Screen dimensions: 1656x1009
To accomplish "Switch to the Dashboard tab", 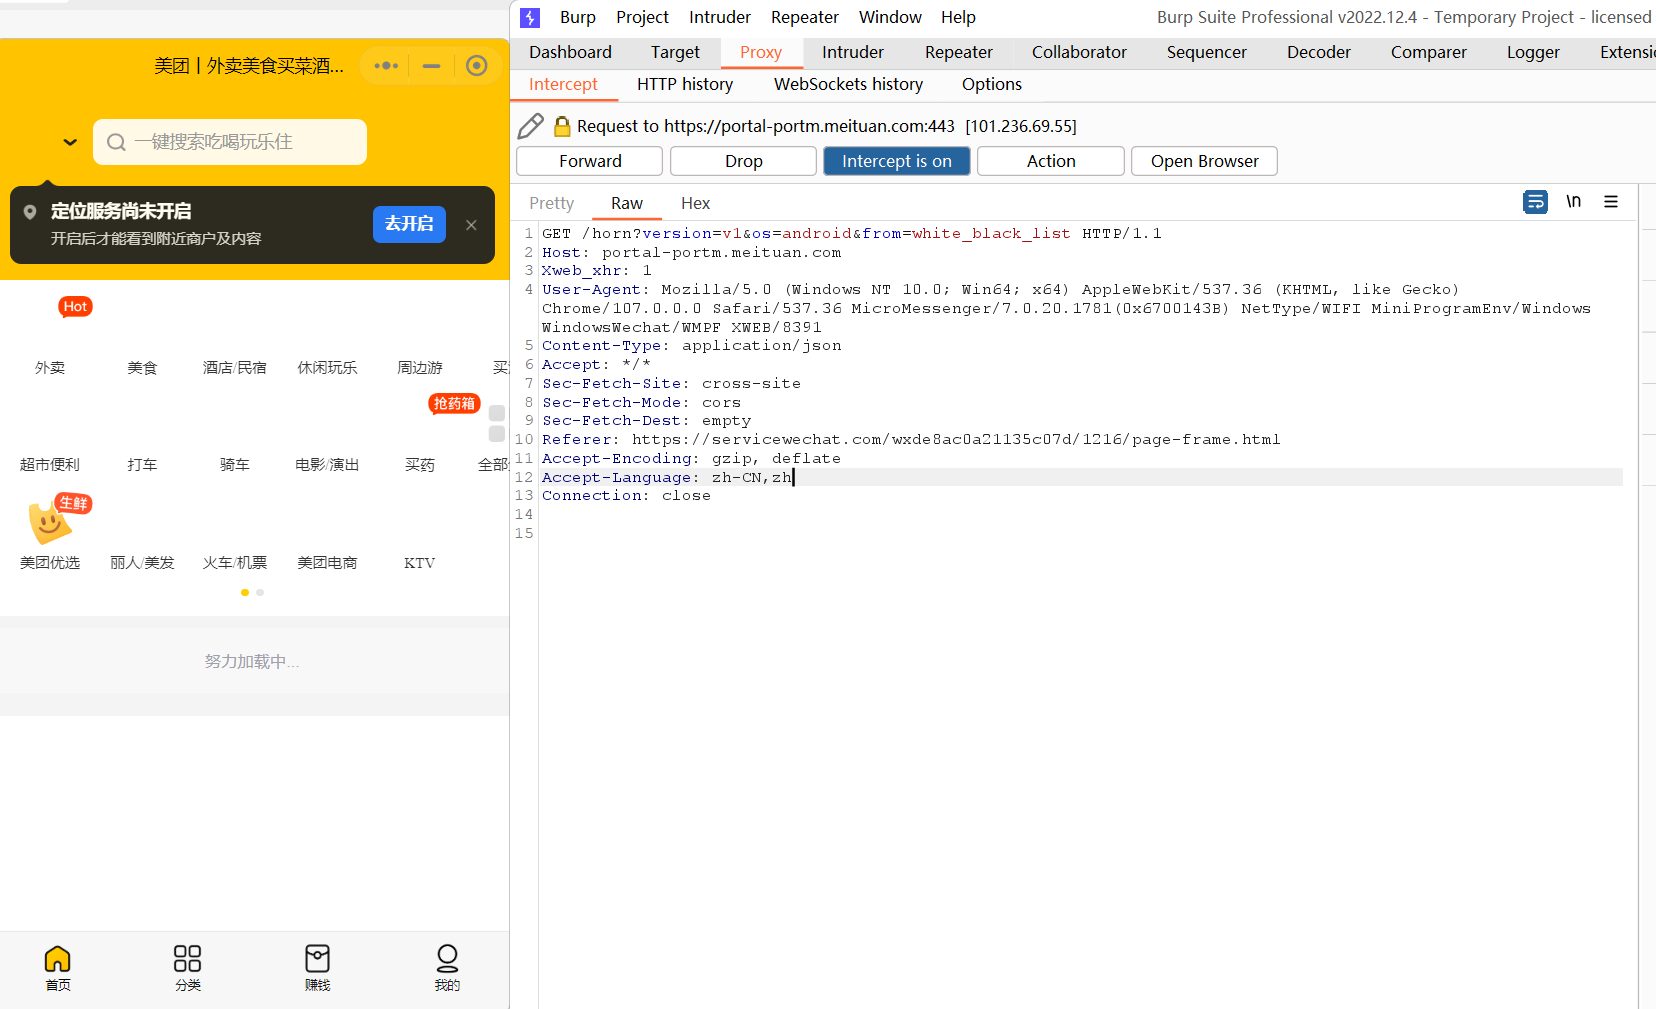I will (570, 52).
